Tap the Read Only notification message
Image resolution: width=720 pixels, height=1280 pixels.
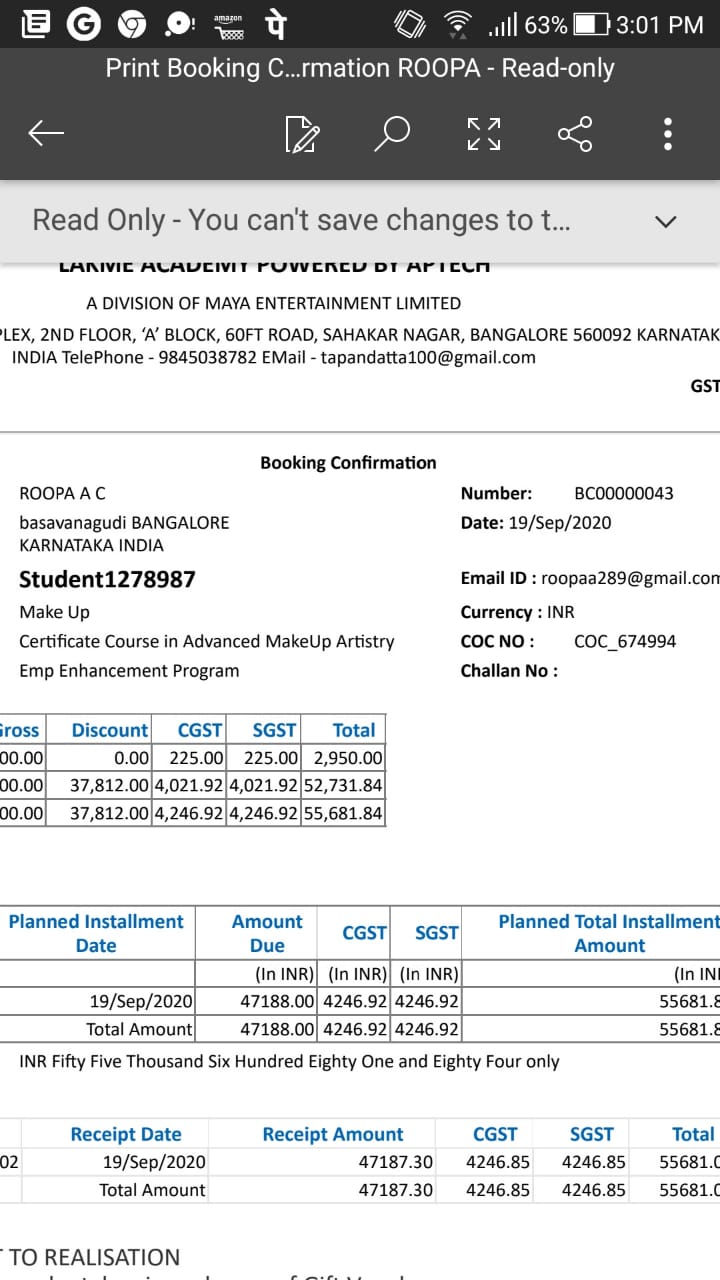coord(301,220)
